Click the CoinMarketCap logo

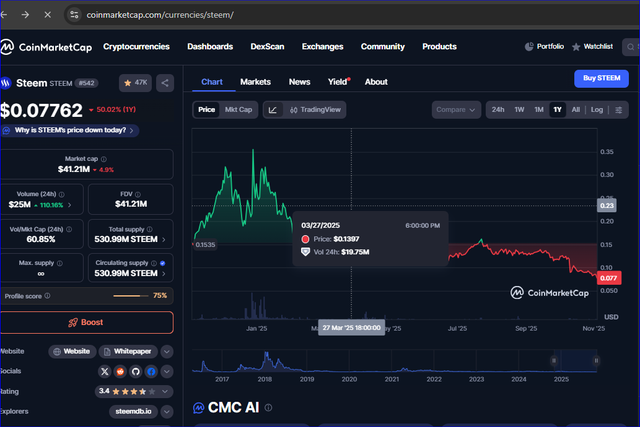tap(46, 47)
